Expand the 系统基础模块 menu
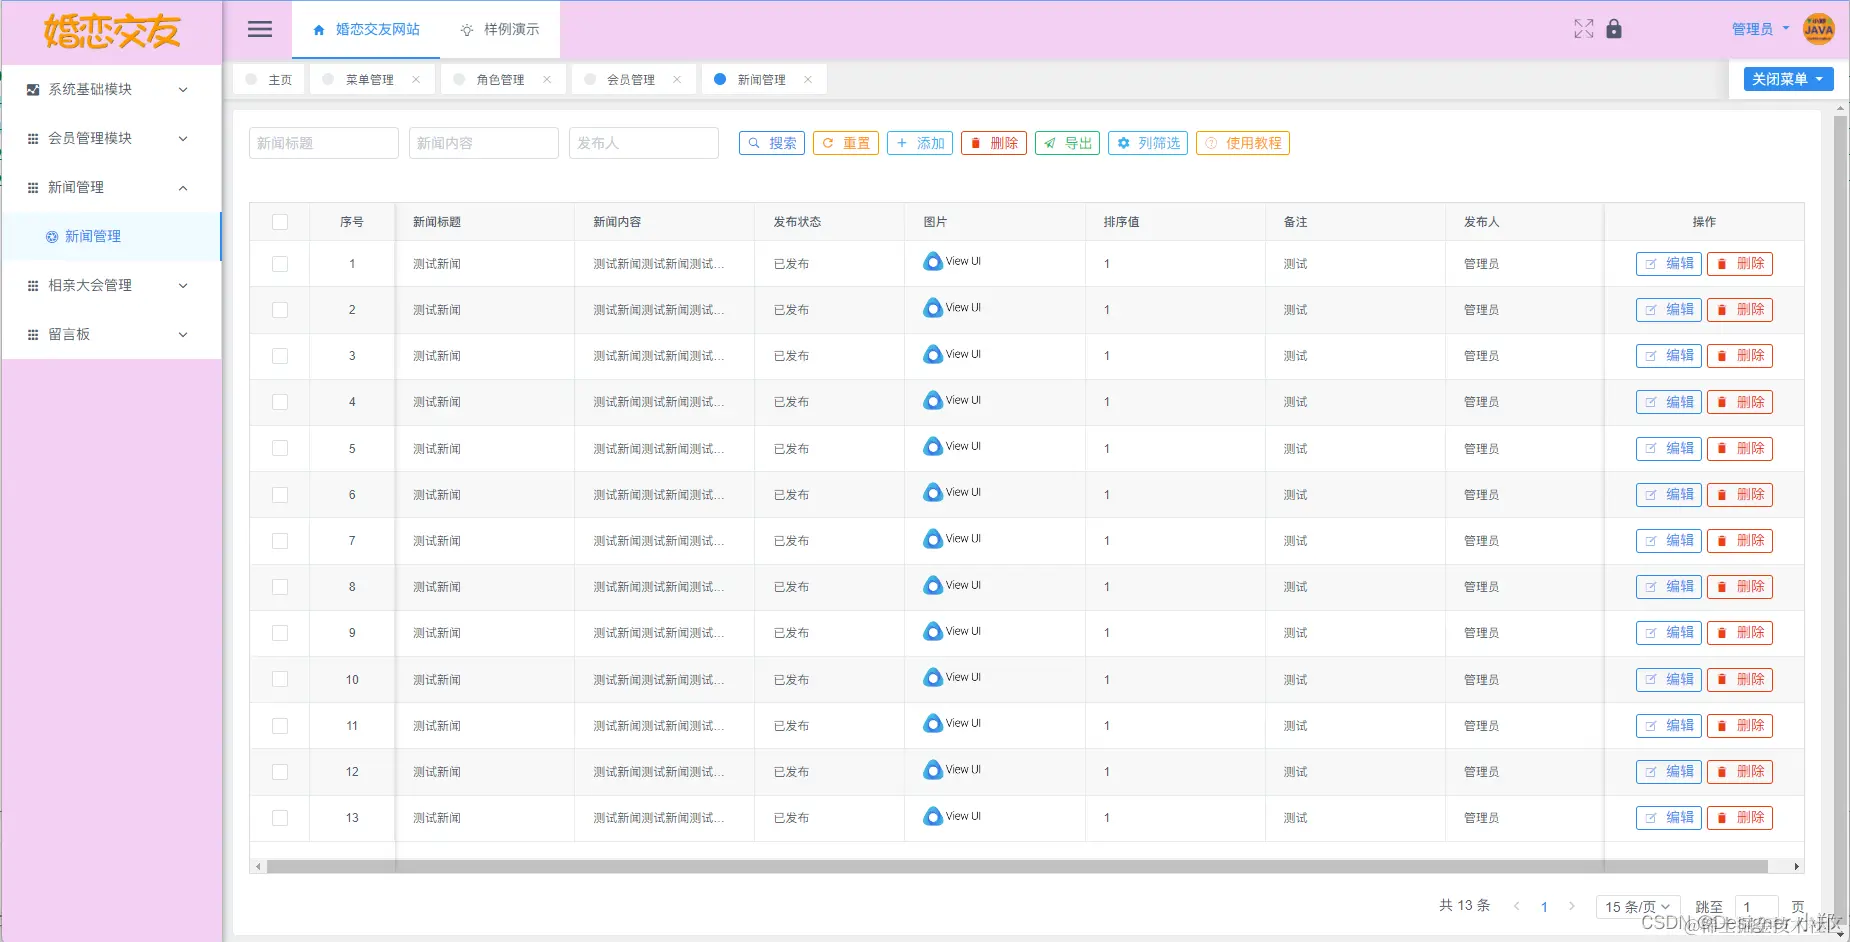 click(111, 90)
